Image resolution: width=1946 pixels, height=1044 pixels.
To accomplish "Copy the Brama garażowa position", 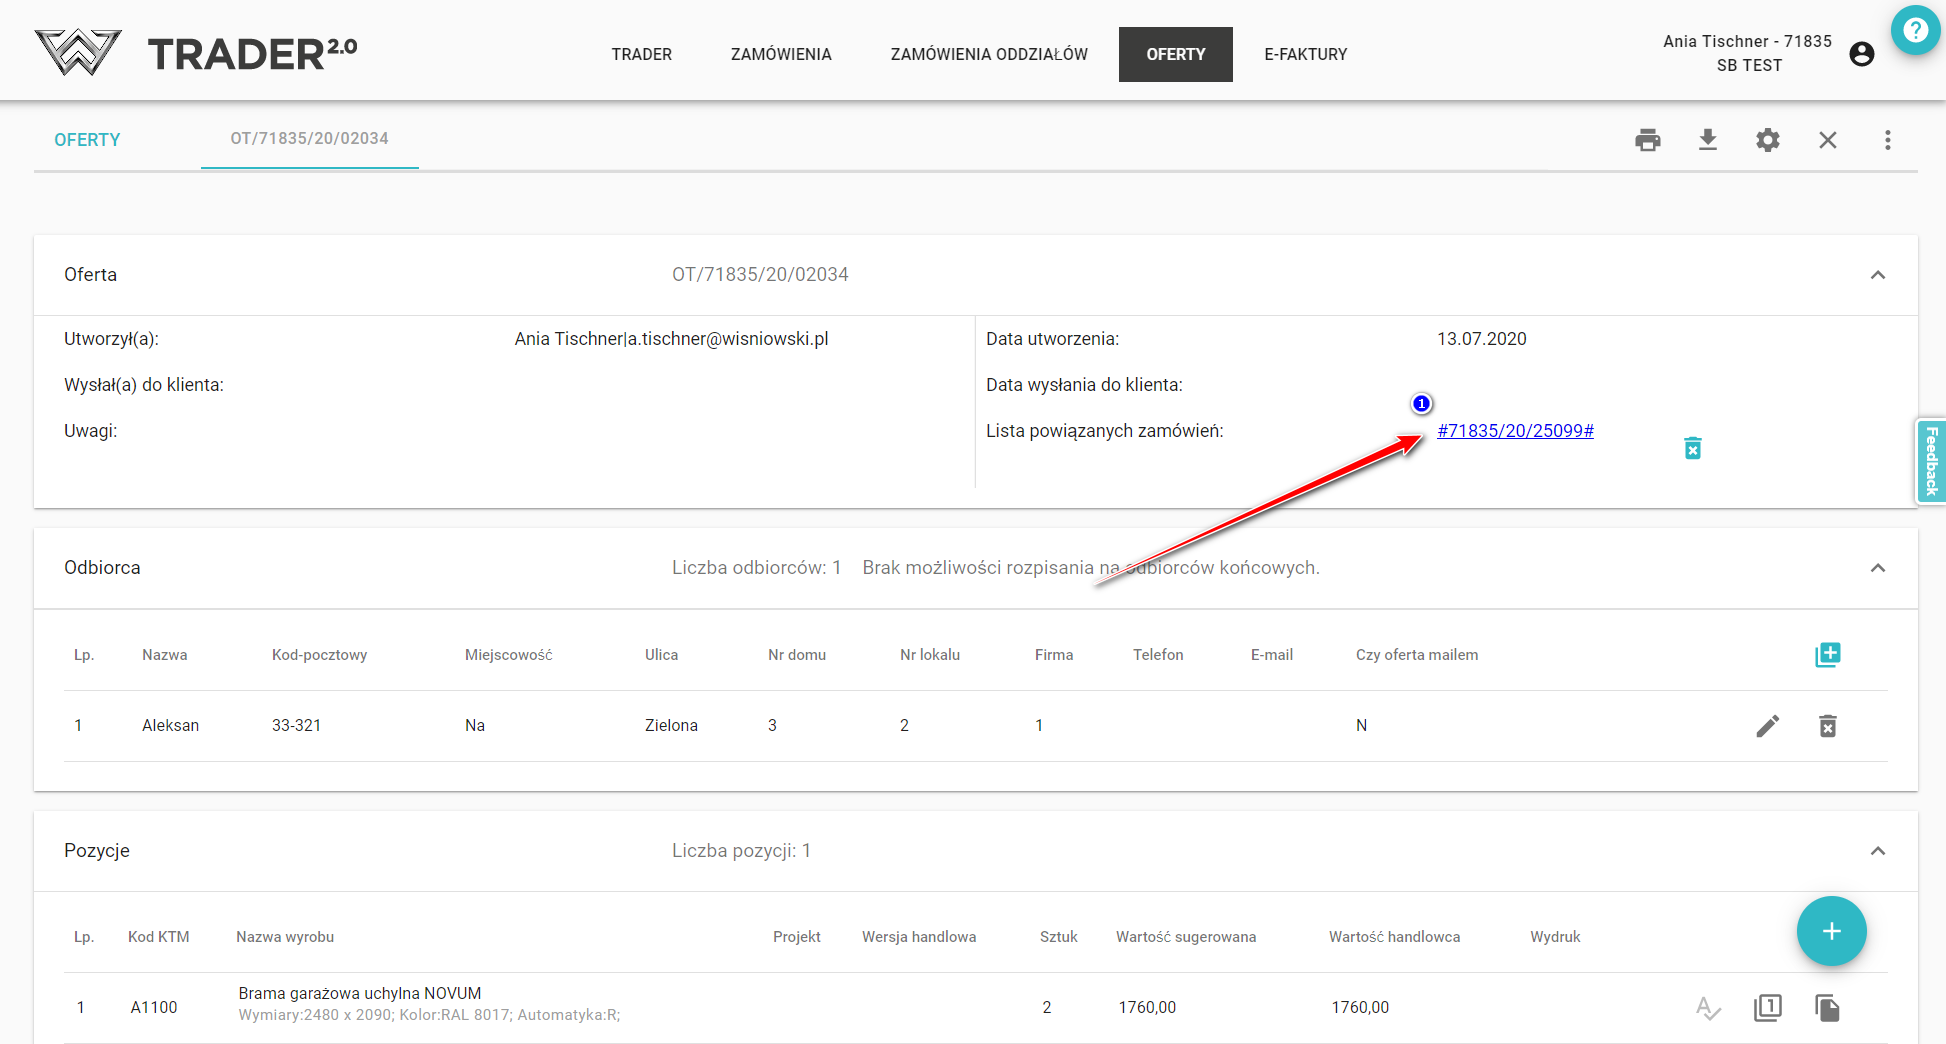I will (x=1827, y=1008).
